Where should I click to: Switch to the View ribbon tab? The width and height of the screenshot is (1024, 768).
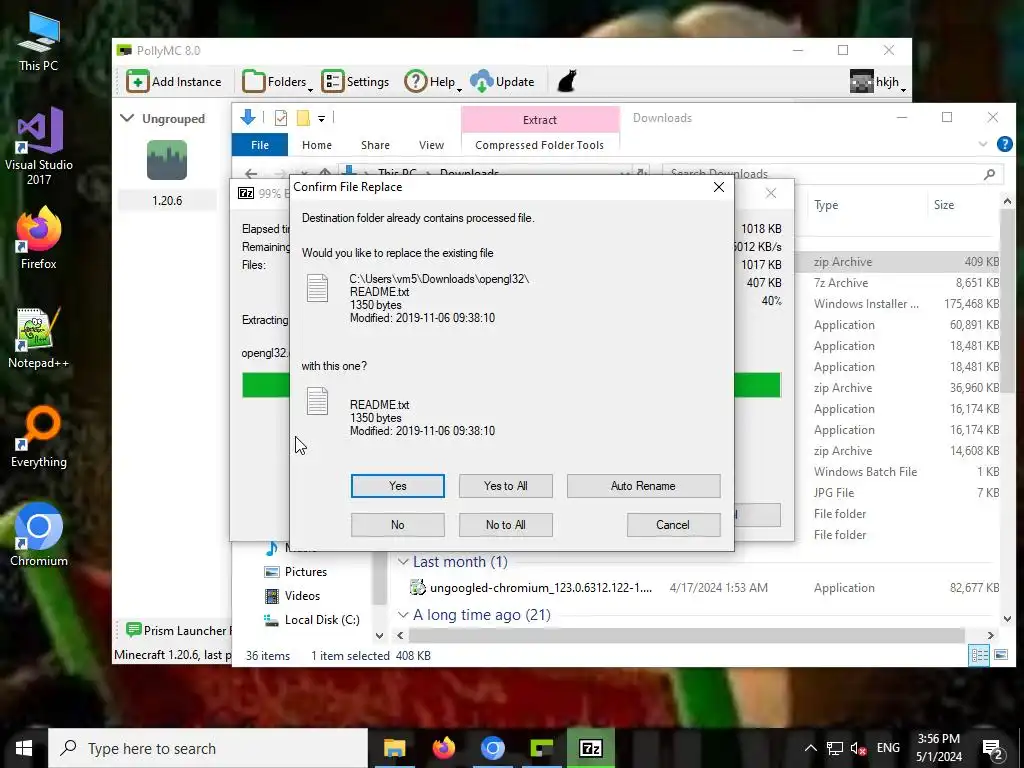coord(431,145)
